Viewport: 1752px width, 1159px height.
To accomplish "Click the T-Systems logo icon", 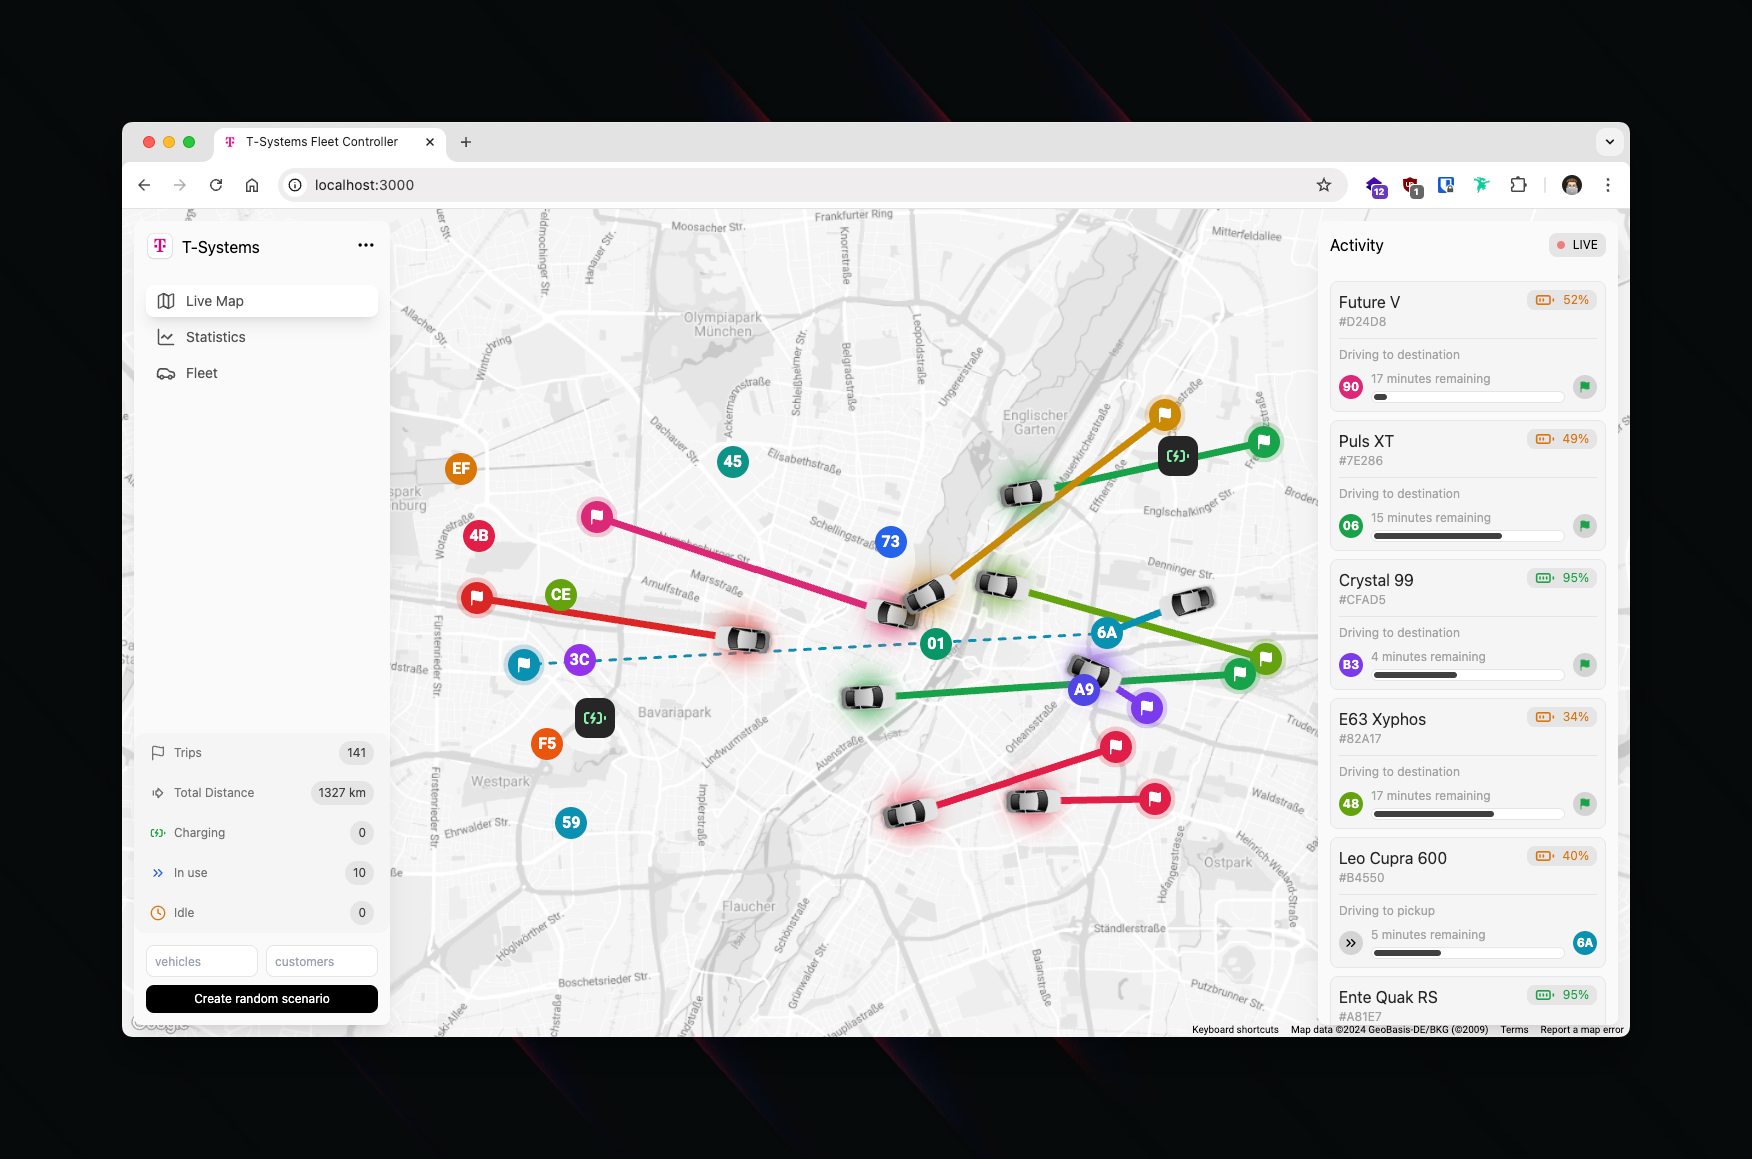I will click(x=160, y=246).
